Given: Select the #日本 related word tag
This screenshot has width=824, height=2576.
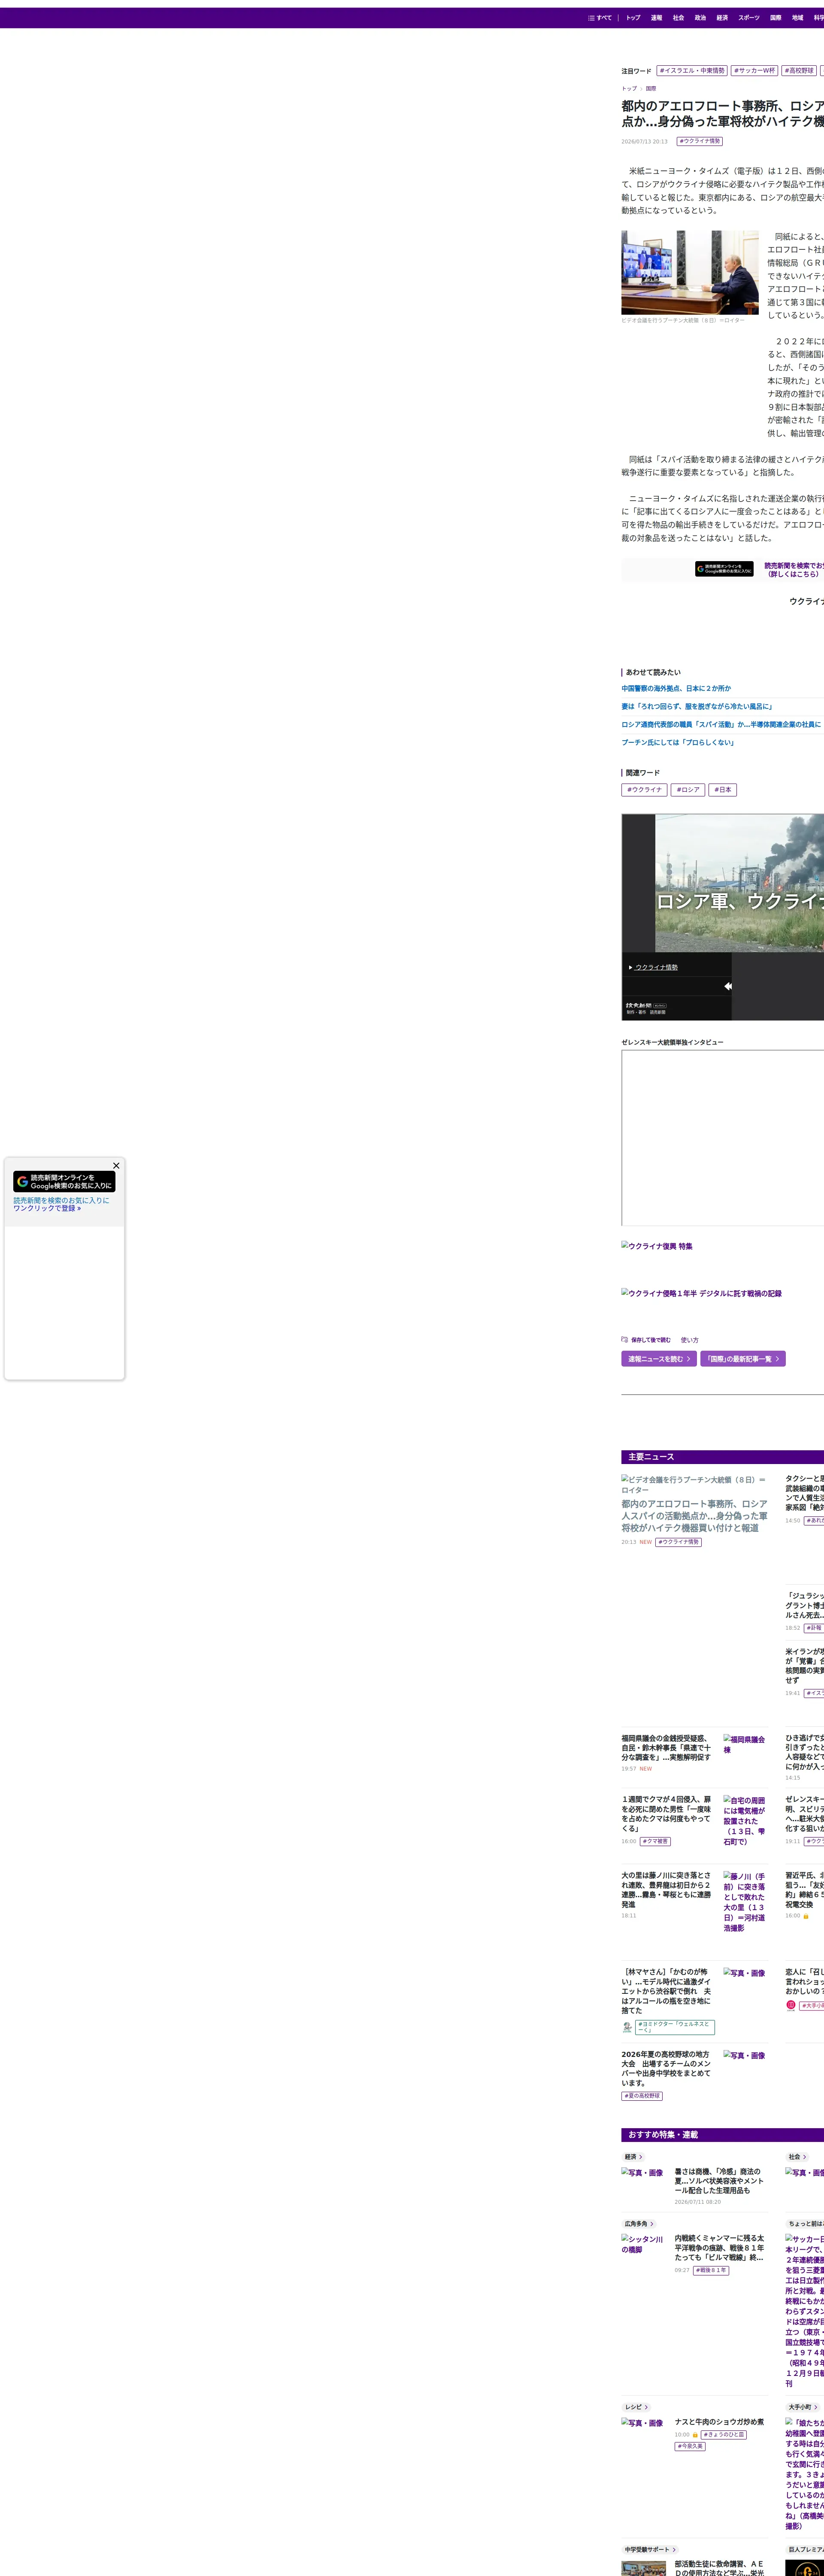Looking at the screenshot, I should pyautogui.click(x=723, y=790).
